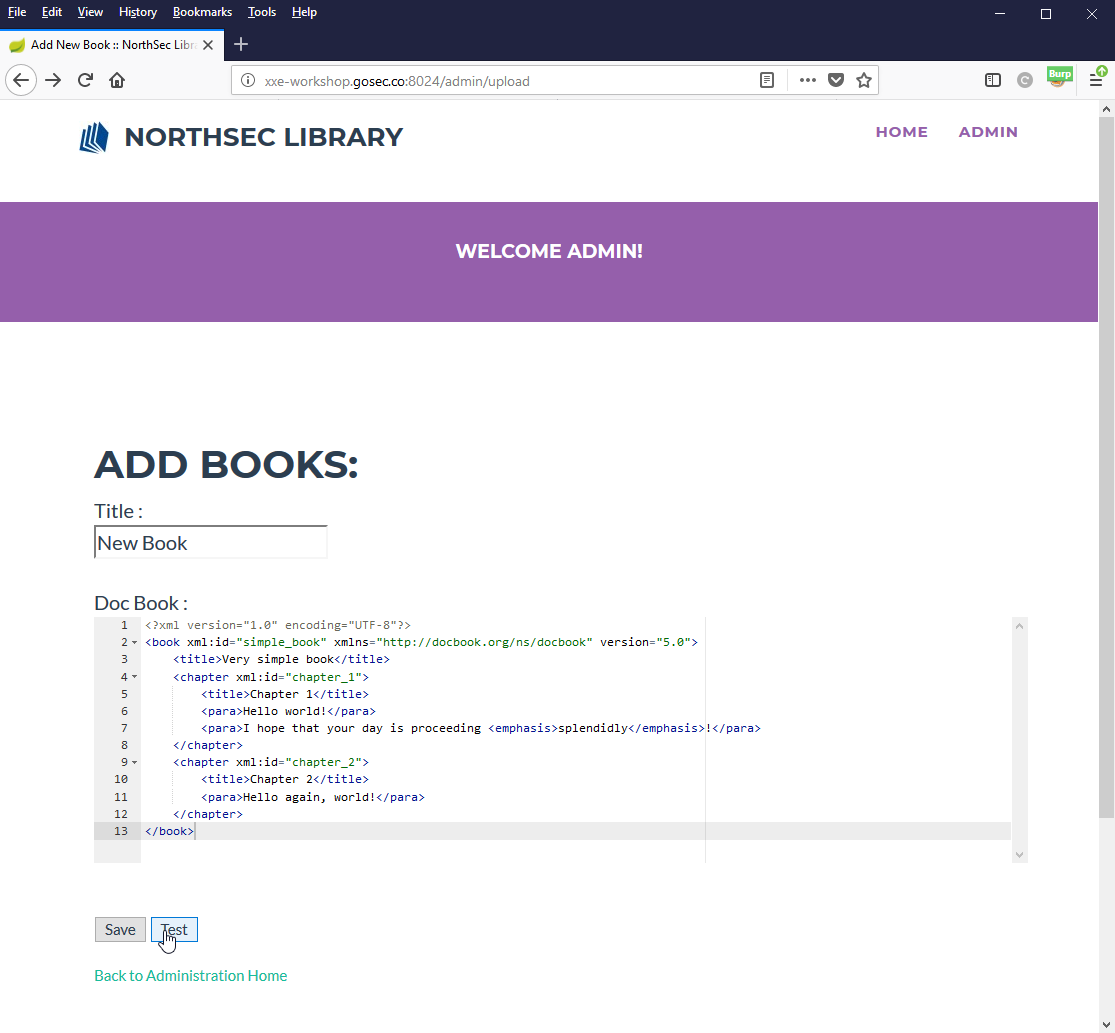Click the browser back arrow button
The image size is (1115, 1033).
(x=22, y=81)
